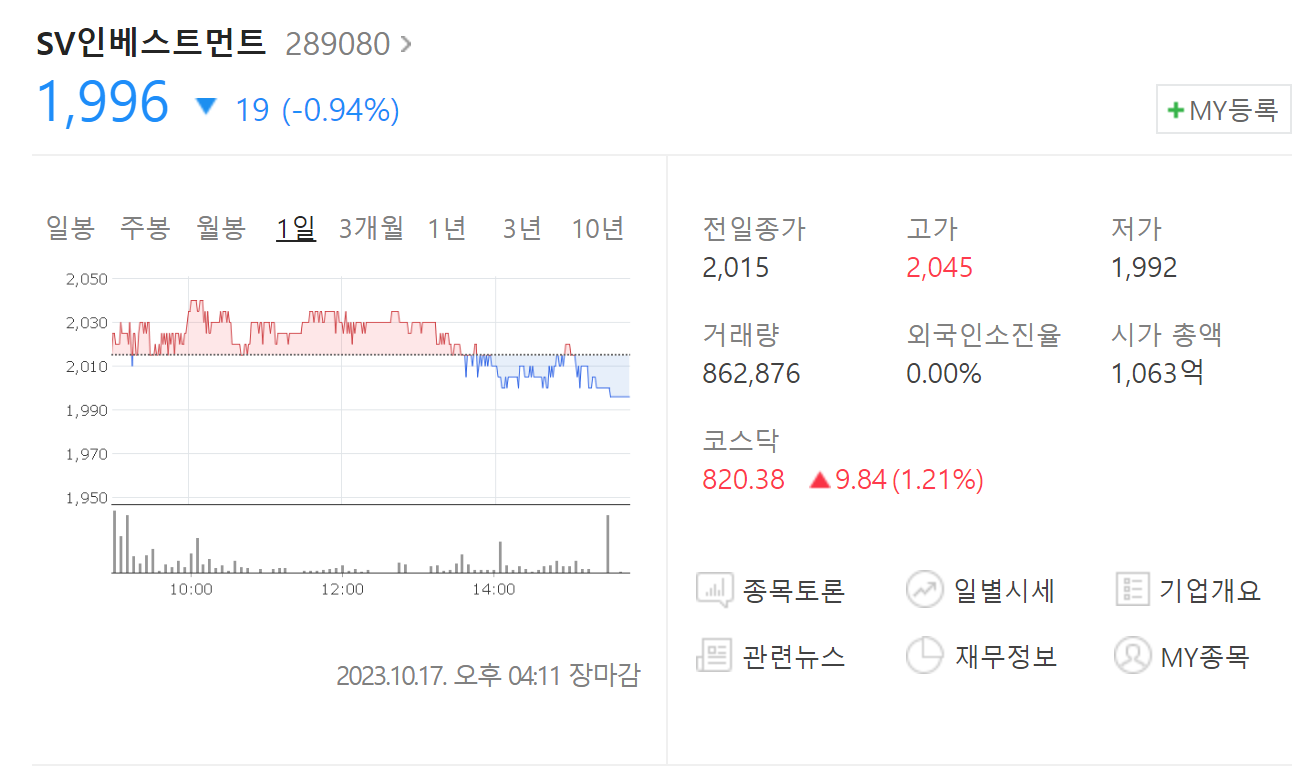Select the currently active 1일 chart tab

(x=295, y=227)
